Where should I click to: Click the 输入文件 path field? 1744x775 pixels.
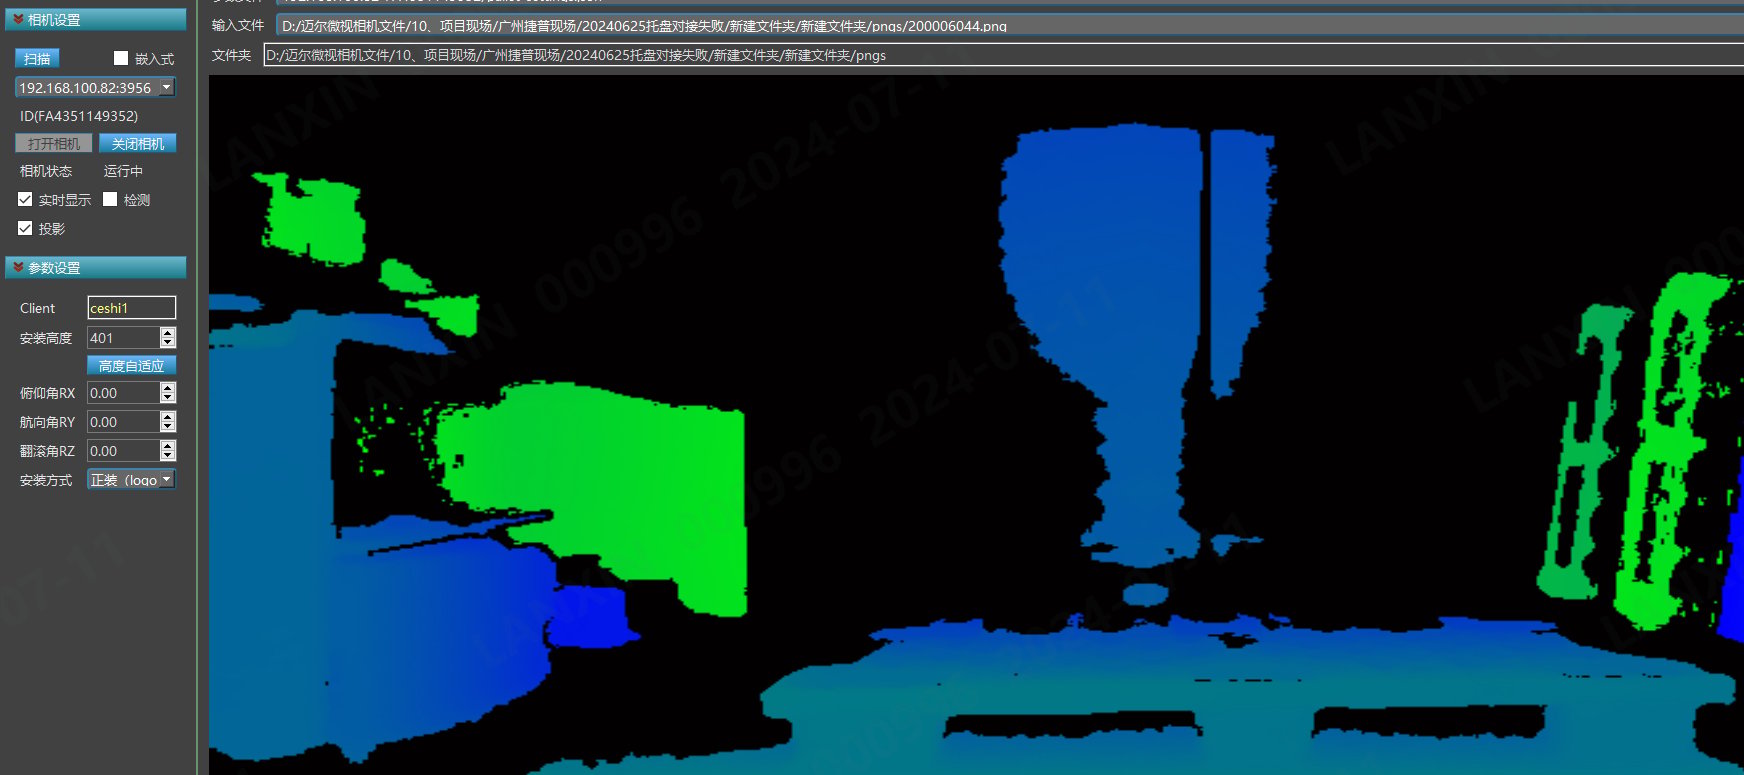pyautogui.click(x=1010, y=25)
